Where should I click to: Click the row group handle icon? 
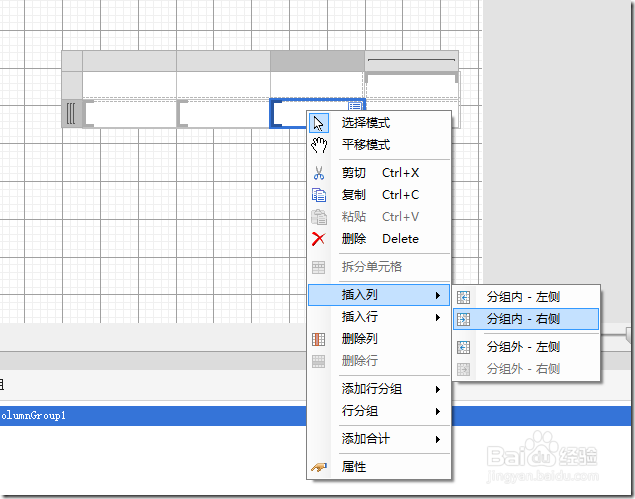tap(71, 114)
